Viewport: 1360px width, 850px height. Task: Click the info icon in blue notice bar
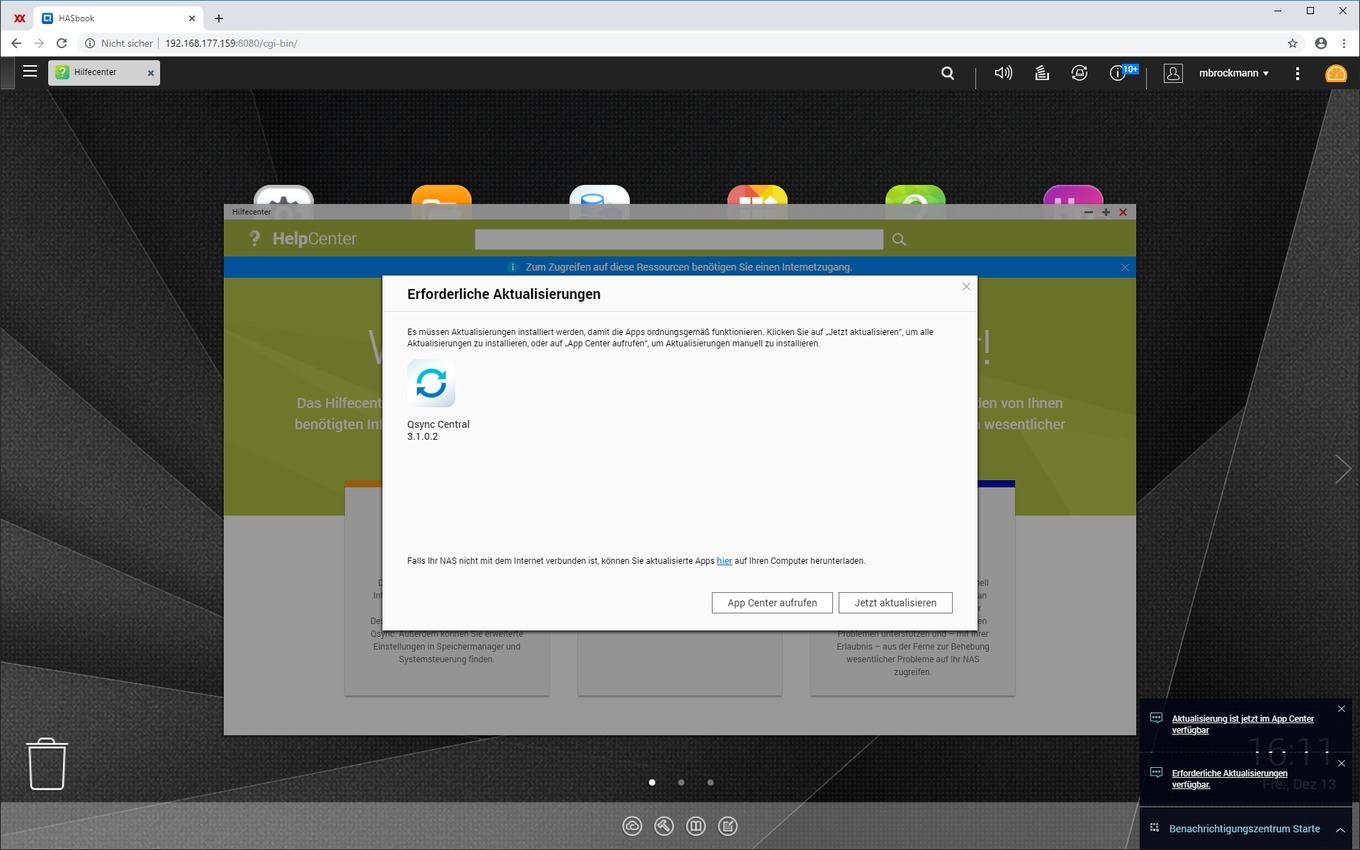click(x=513, y=267)
